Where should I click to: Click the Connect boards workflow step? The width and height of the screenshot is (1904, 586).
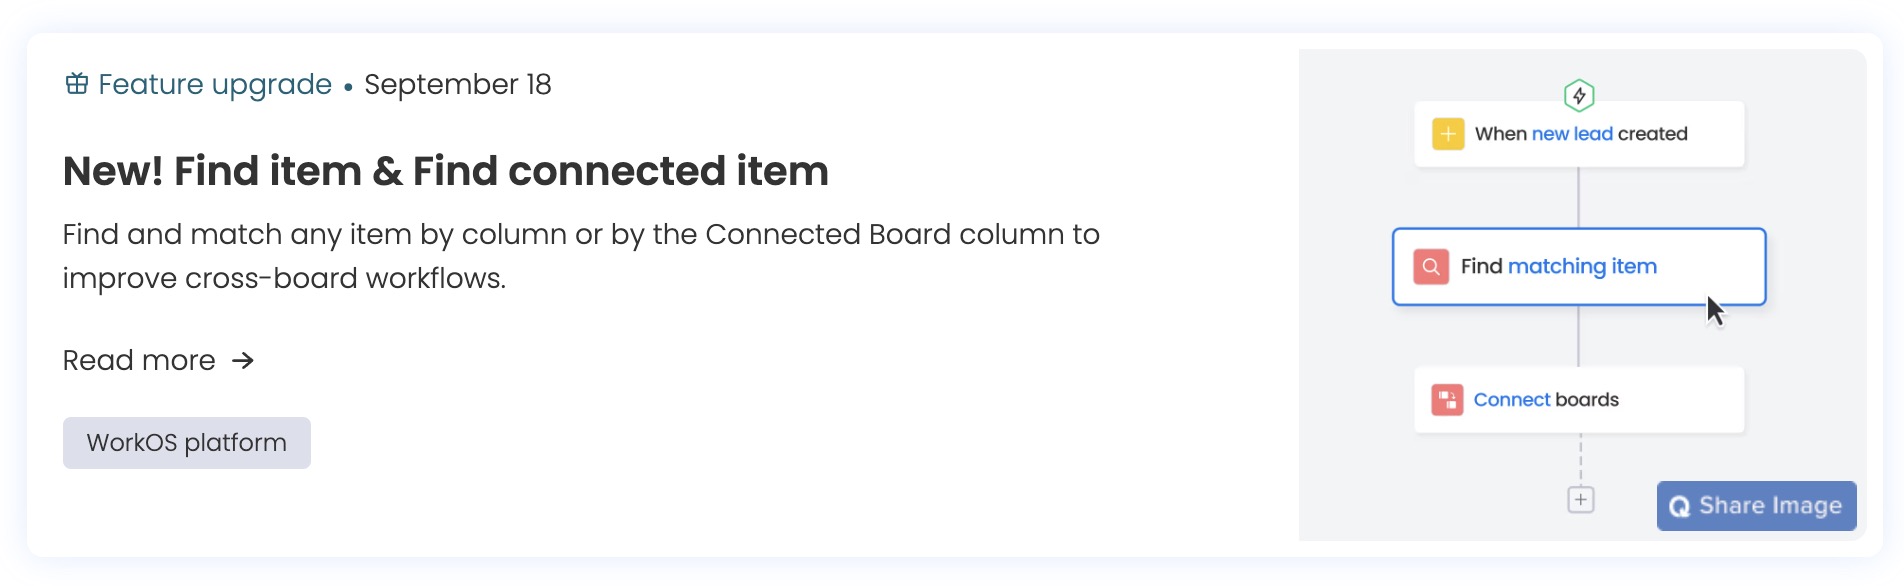(x=1578, y=399)
